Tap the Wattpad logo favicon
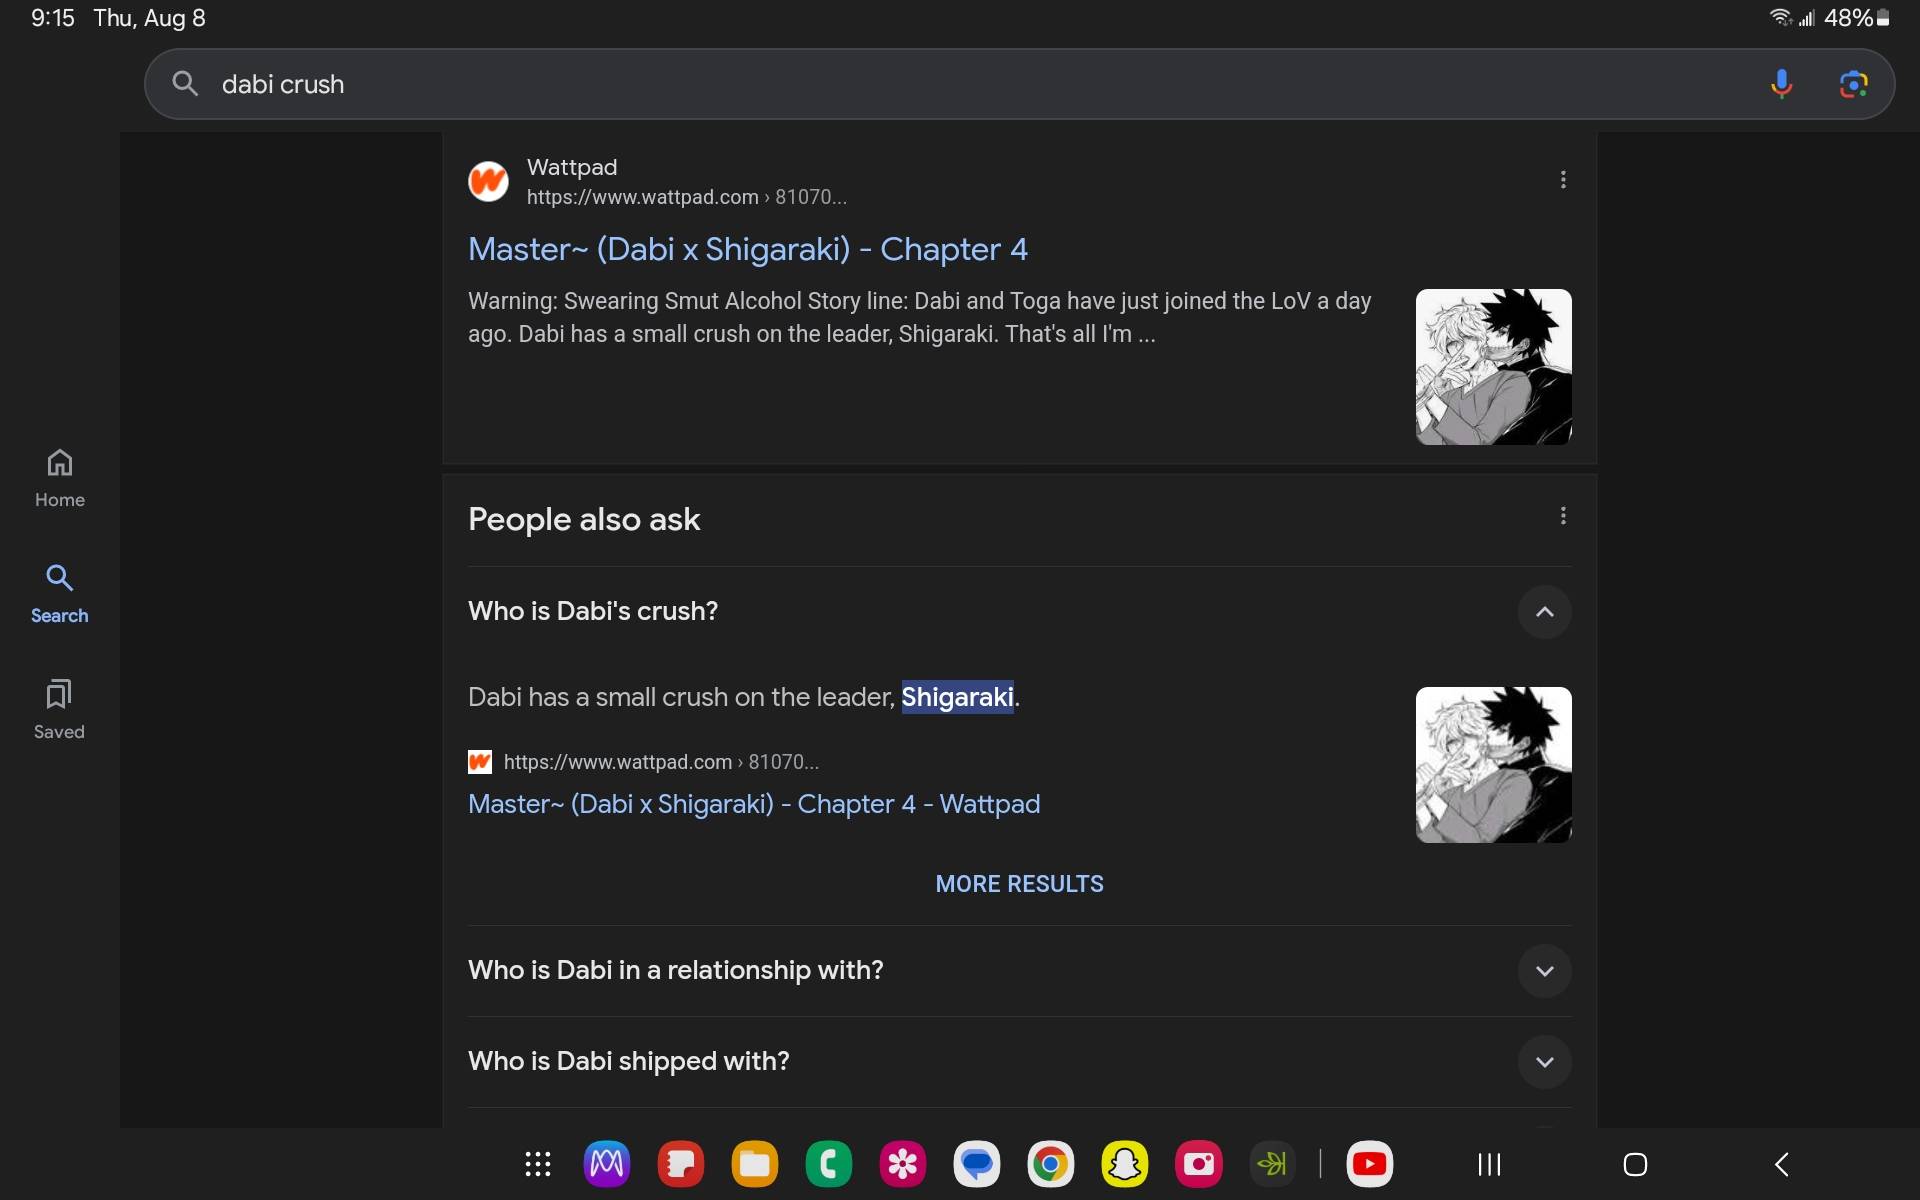This screenshot has width=1920, height=1200. (488, 181)
